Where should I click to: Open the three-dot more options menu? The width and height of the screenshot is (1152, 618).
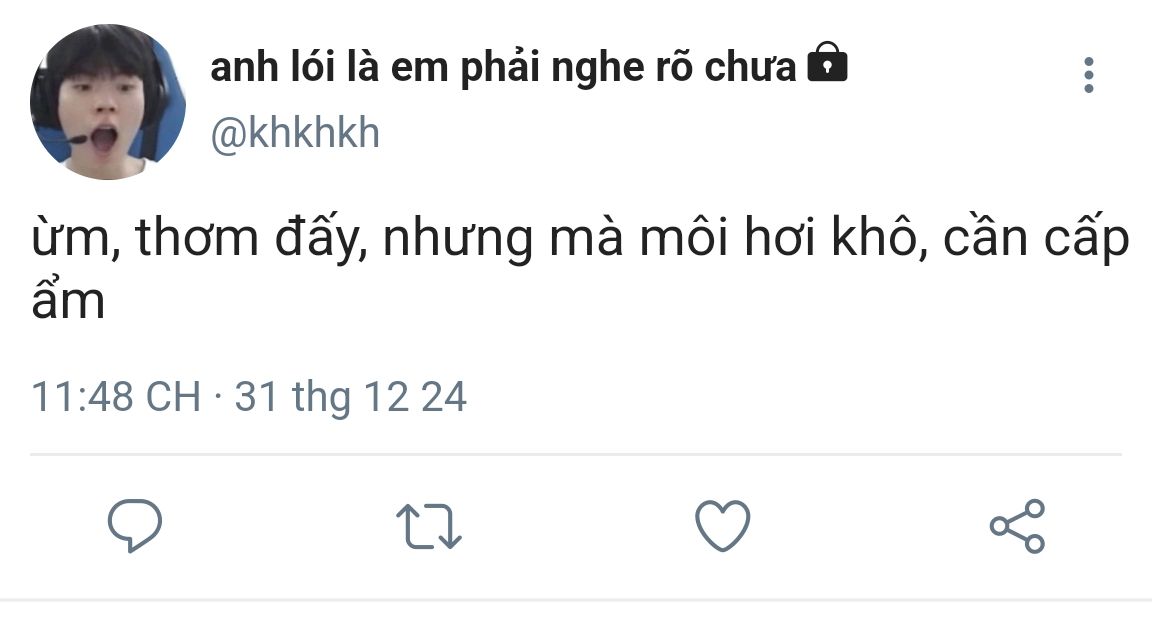(x=1088, y=76)
